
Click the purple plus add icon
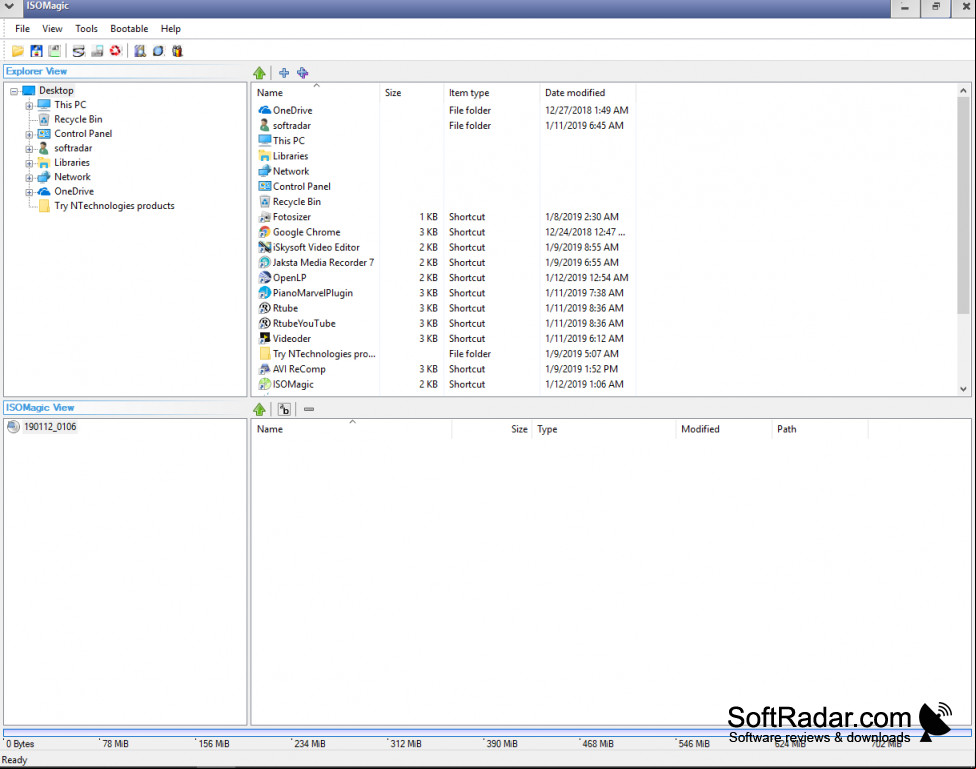[x=303, y=73]
